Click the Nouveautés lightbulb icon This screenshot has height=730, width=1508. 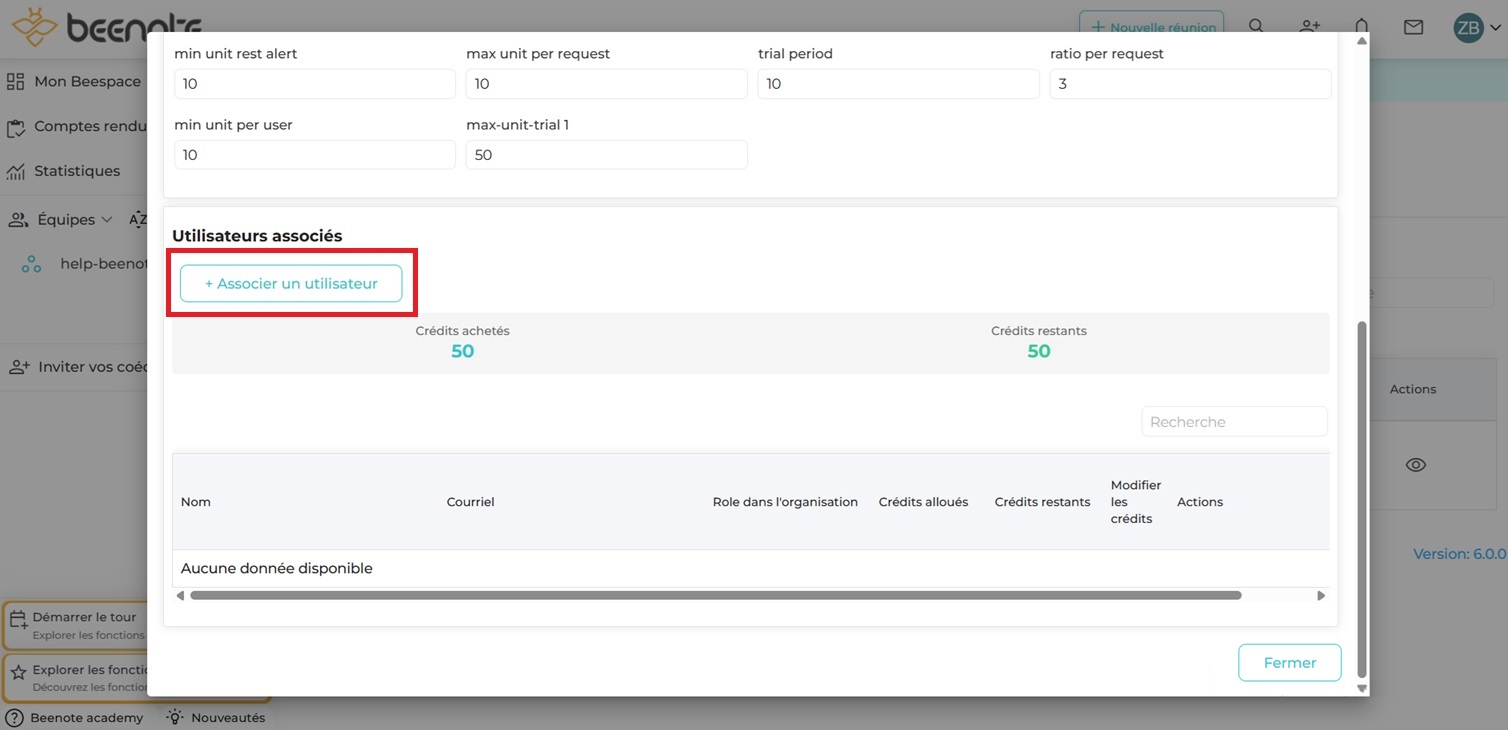coord(175,717)
